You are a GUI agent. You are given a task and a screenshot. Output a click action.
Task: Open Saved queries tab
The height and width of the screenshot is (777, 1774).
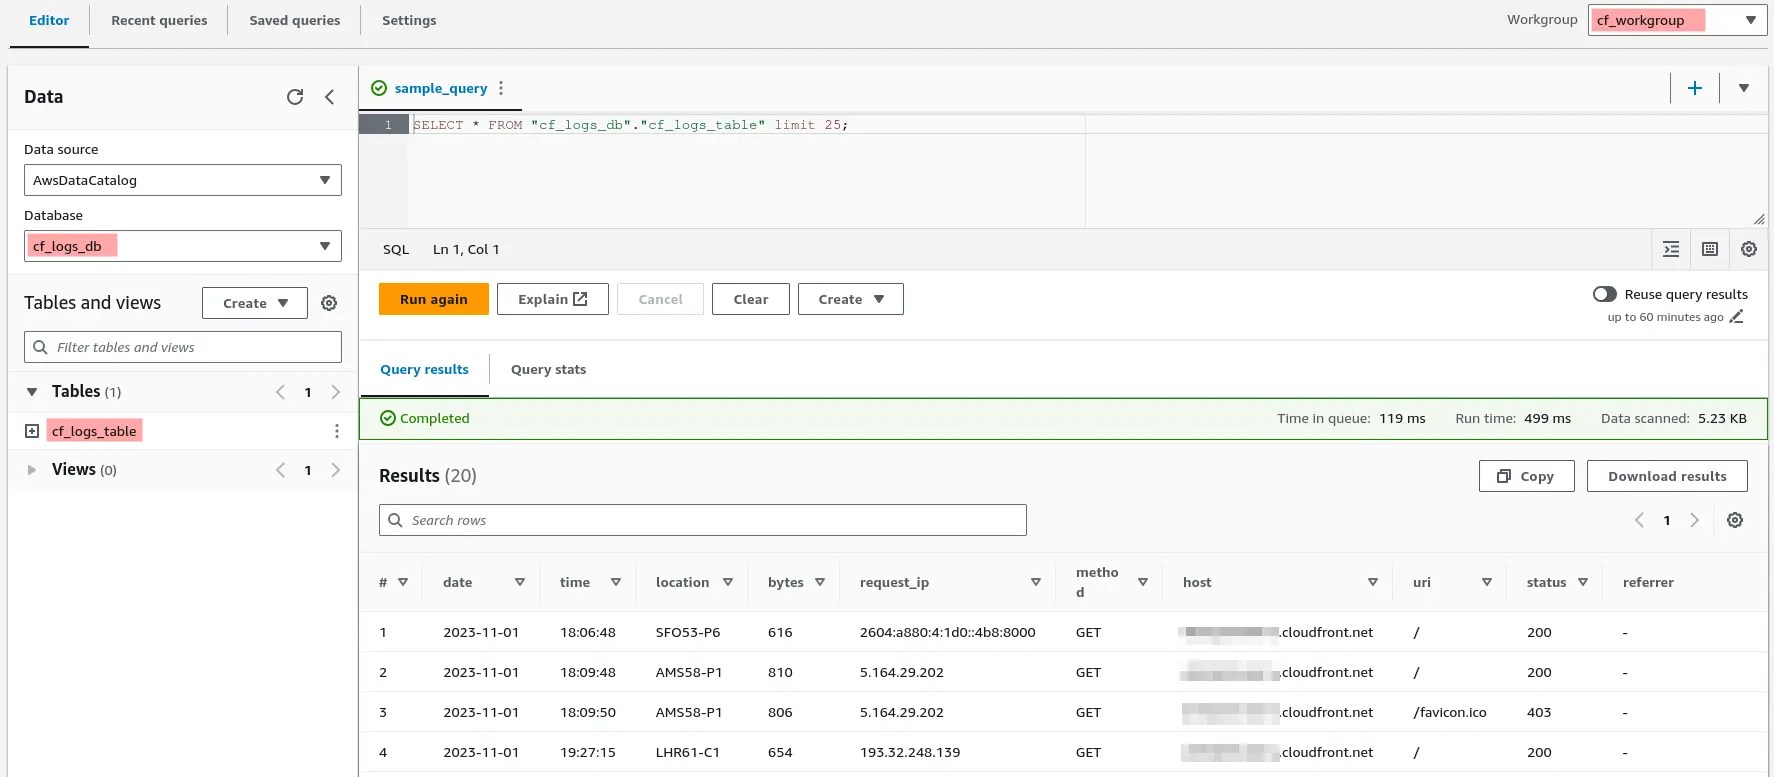point(295,20)
